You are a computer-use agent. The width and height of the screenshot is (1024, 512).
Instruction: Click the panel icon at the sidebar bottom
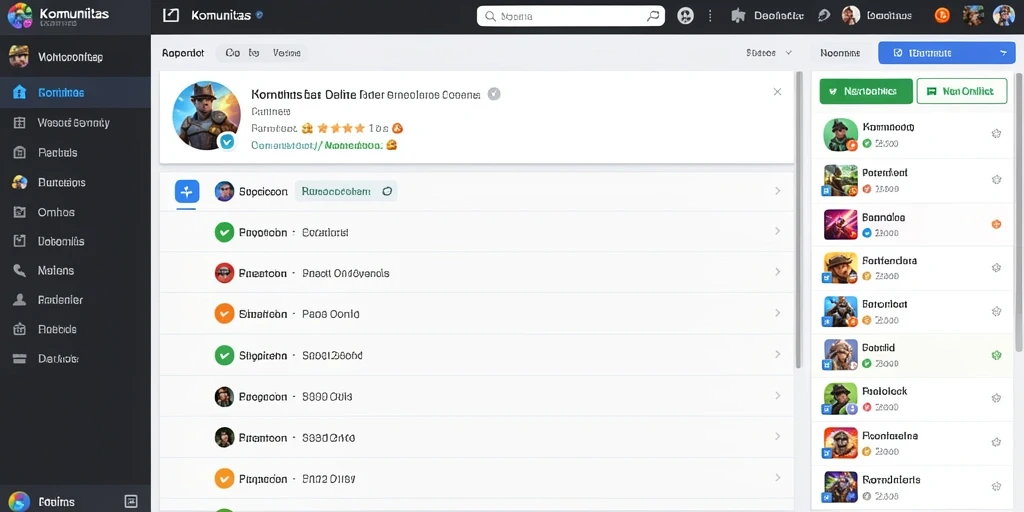131,502
